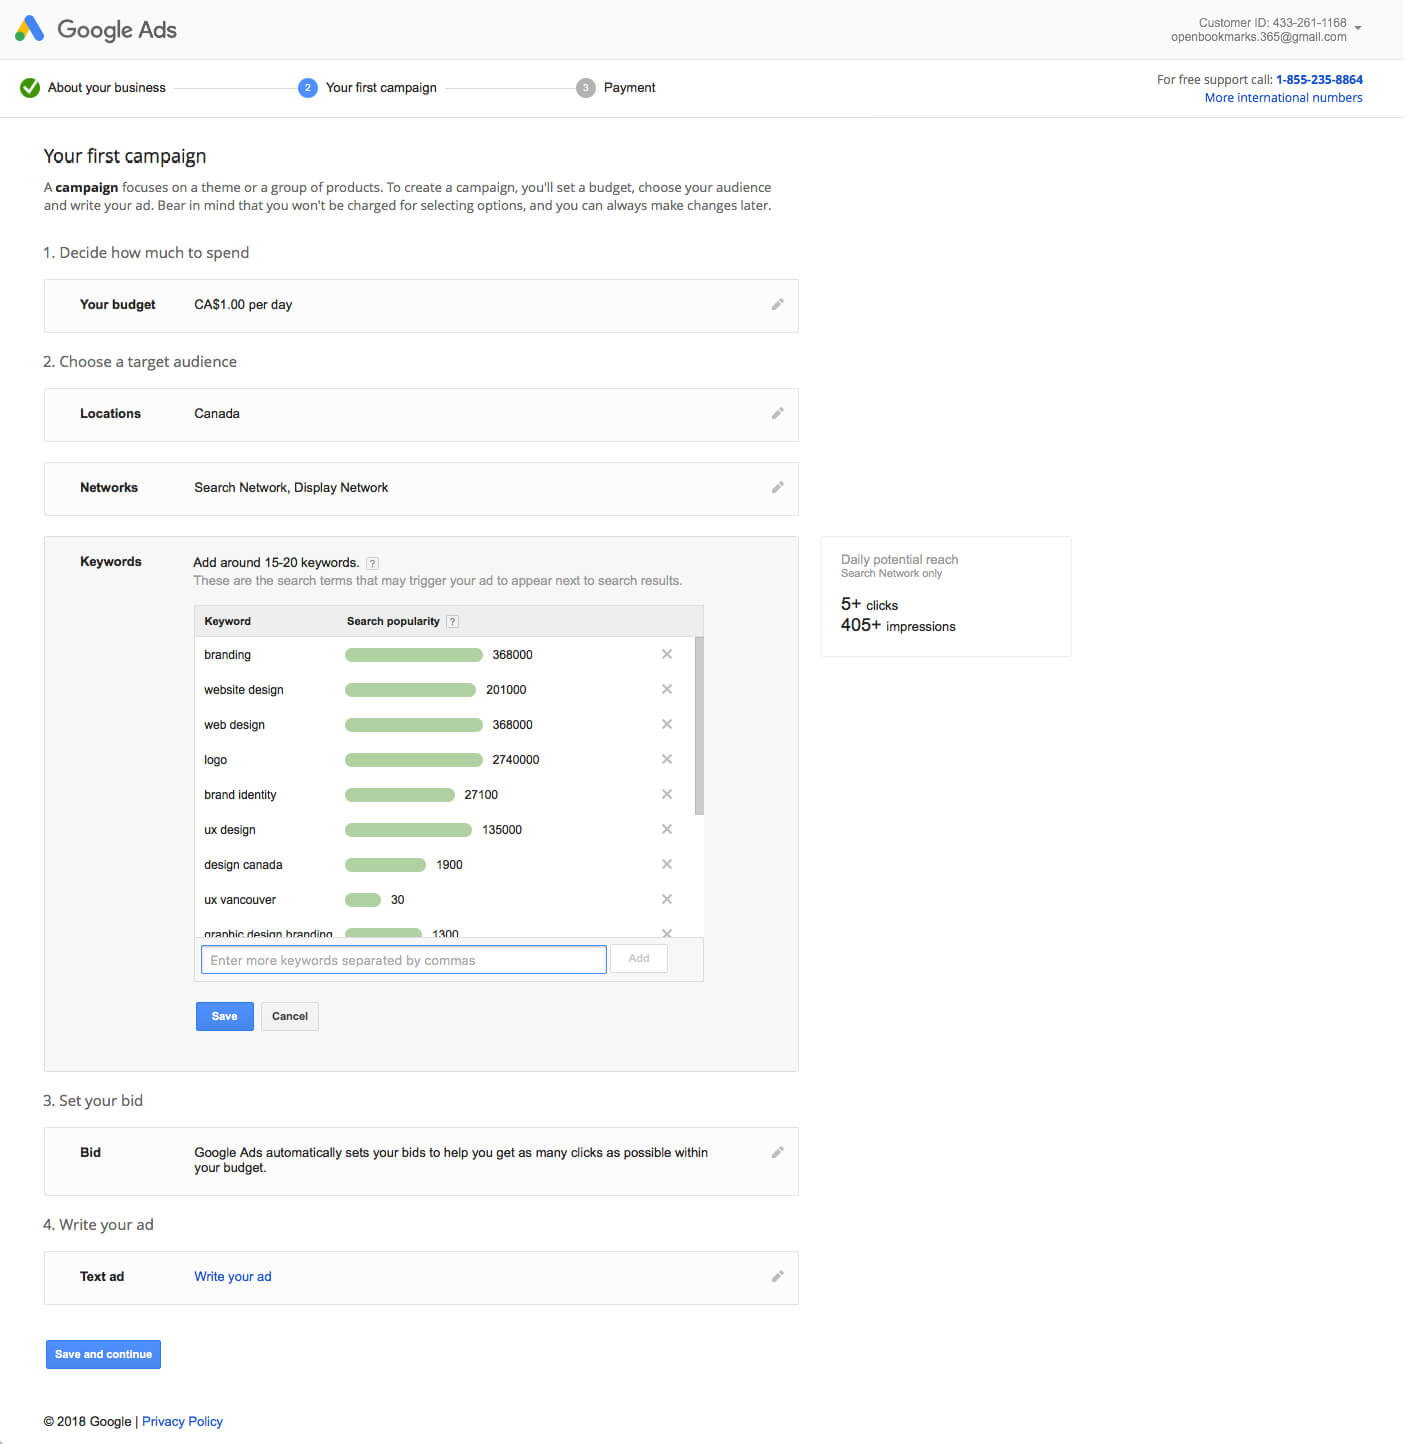Click the account email openbookmarks.365@gmail.com
This screenshot has height=1444, width=1406.
coord(1259,37)
